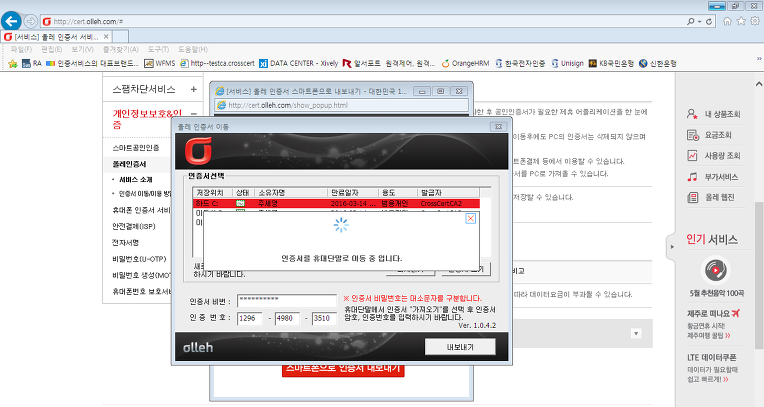Open 제주로 떠나요 promotion link

pos(714,313)
